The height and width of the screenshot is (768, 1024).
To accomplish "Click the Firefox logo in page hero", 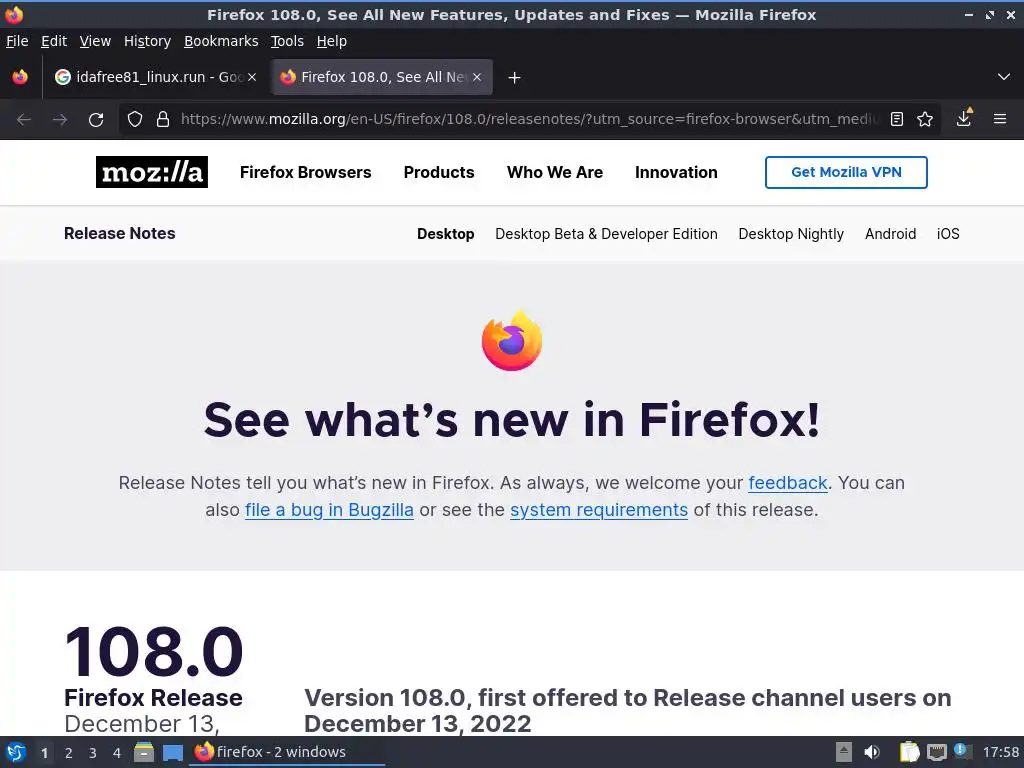I will click(512, 340).
